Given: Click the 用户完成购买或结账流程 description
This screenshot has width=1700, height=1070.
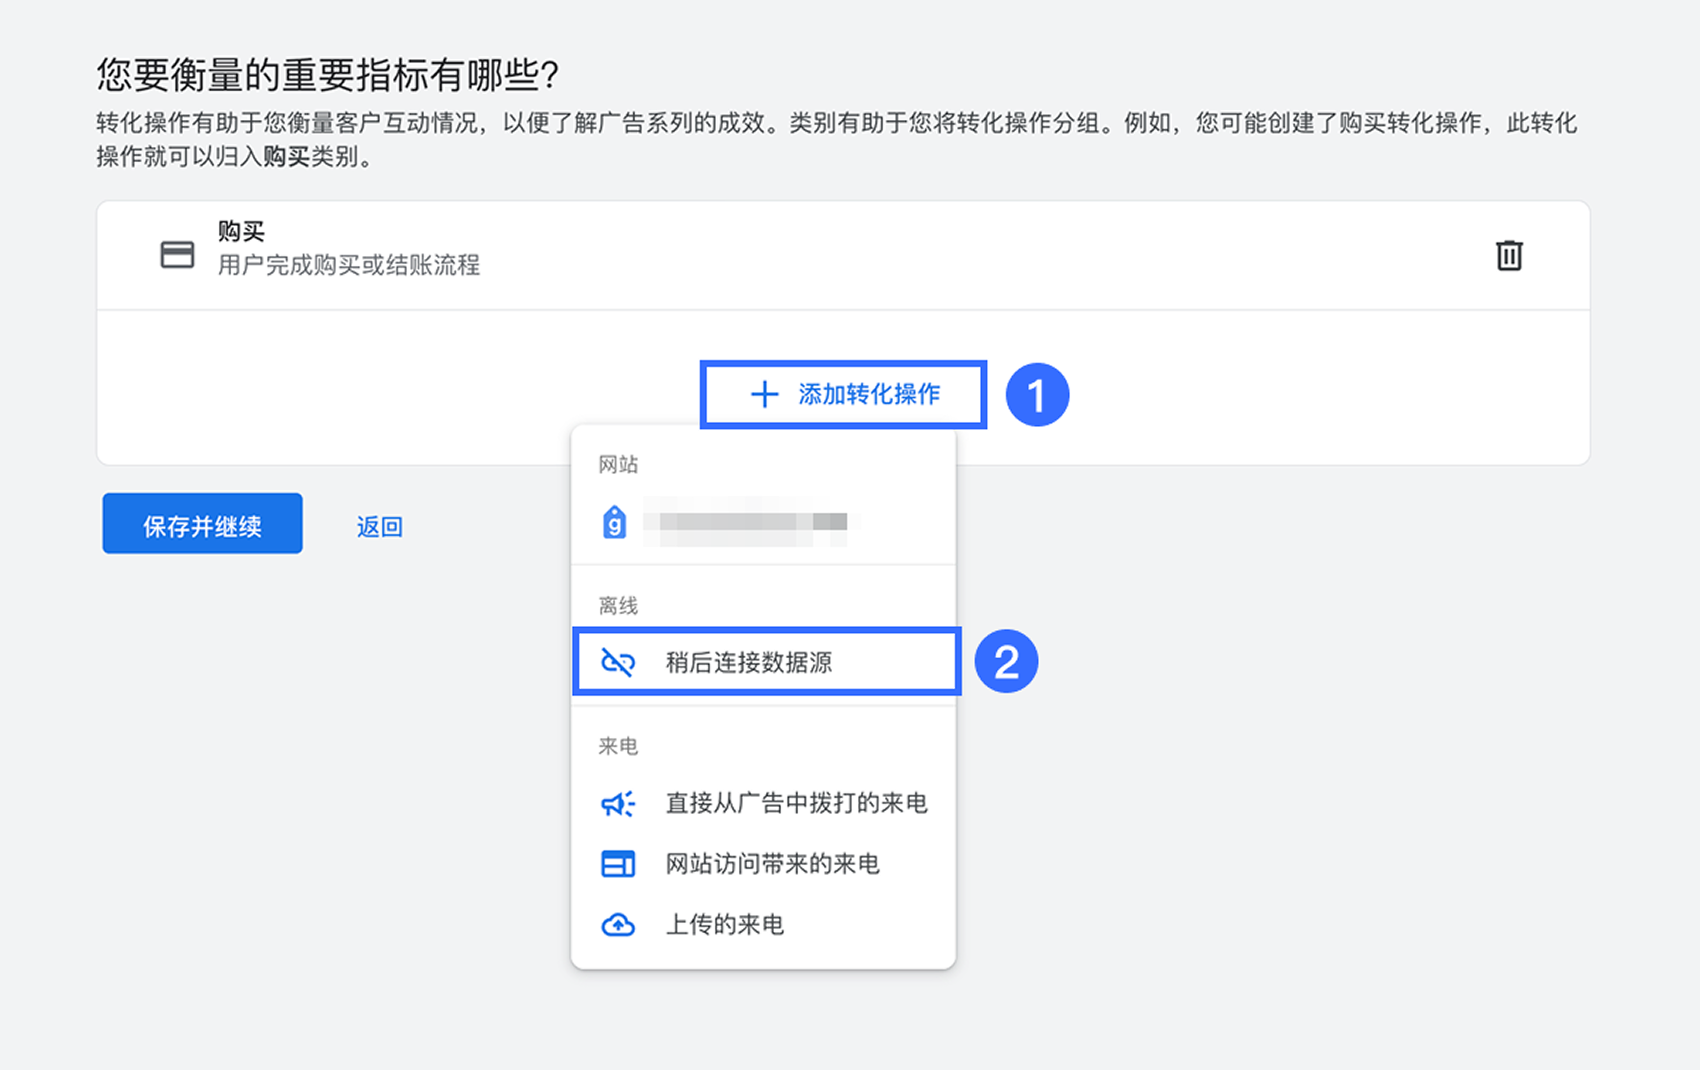Looking at the screenshot, I should [349, 265].
